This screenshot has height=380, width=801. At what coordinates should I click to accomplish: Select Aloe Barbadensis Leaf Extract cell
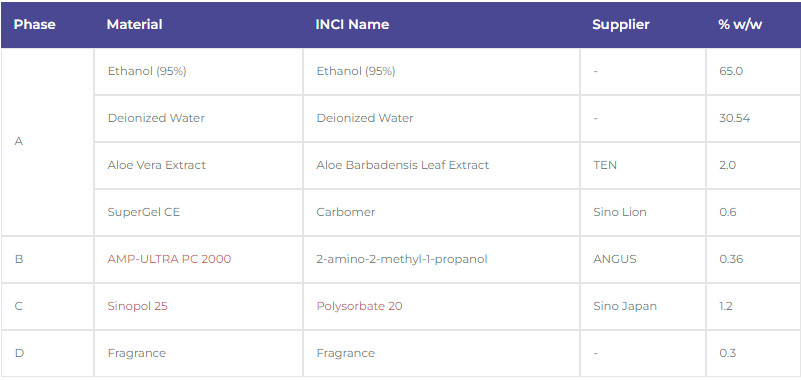tap(442, 165)
